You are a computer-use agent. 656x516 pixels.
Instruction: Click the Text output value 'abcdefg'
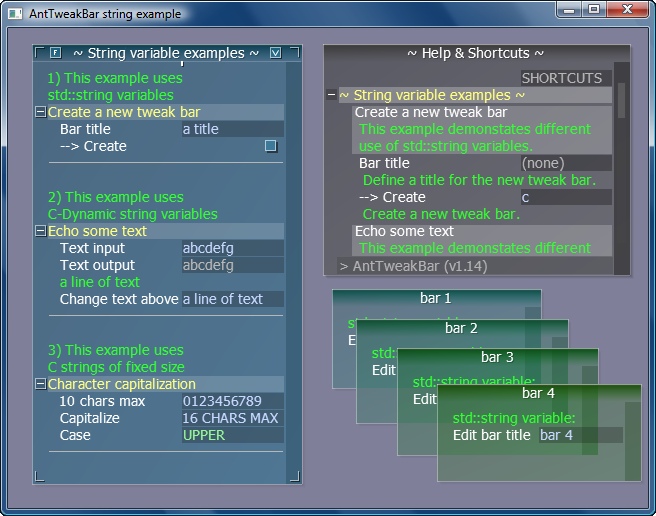[x=233, y=265]
